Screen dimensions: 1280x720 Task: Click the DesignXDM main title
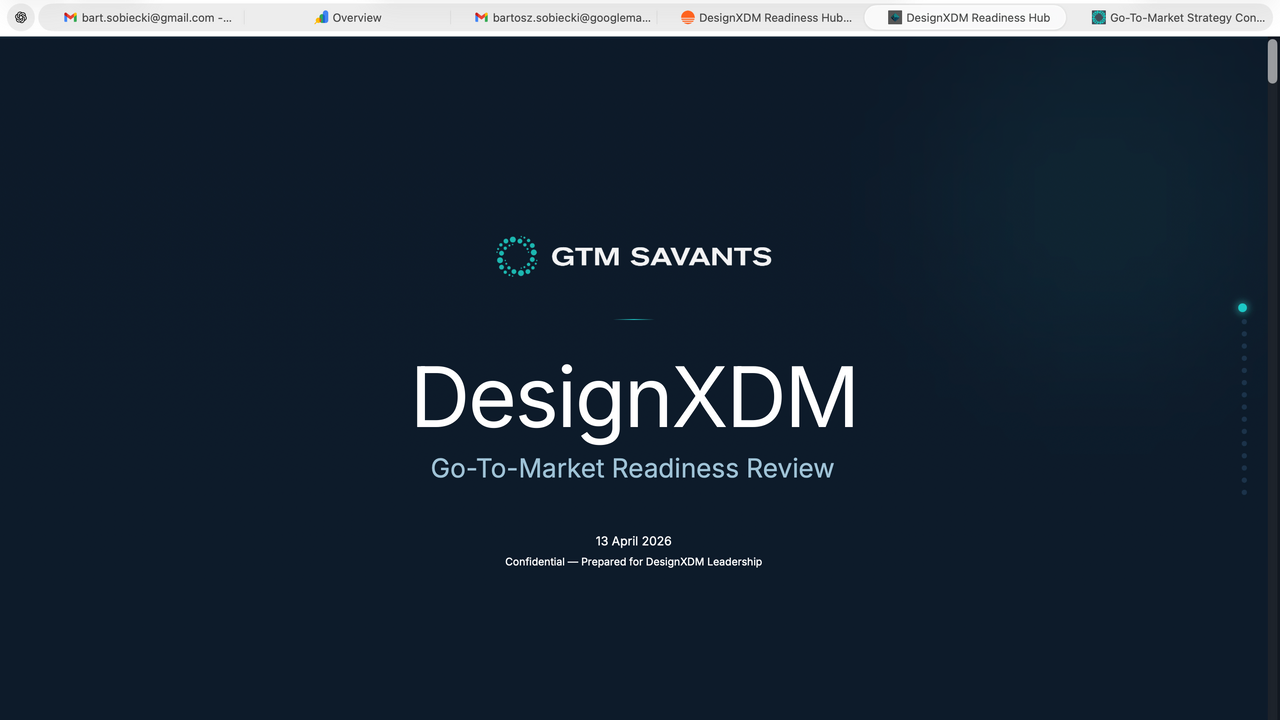click(634, 399)
